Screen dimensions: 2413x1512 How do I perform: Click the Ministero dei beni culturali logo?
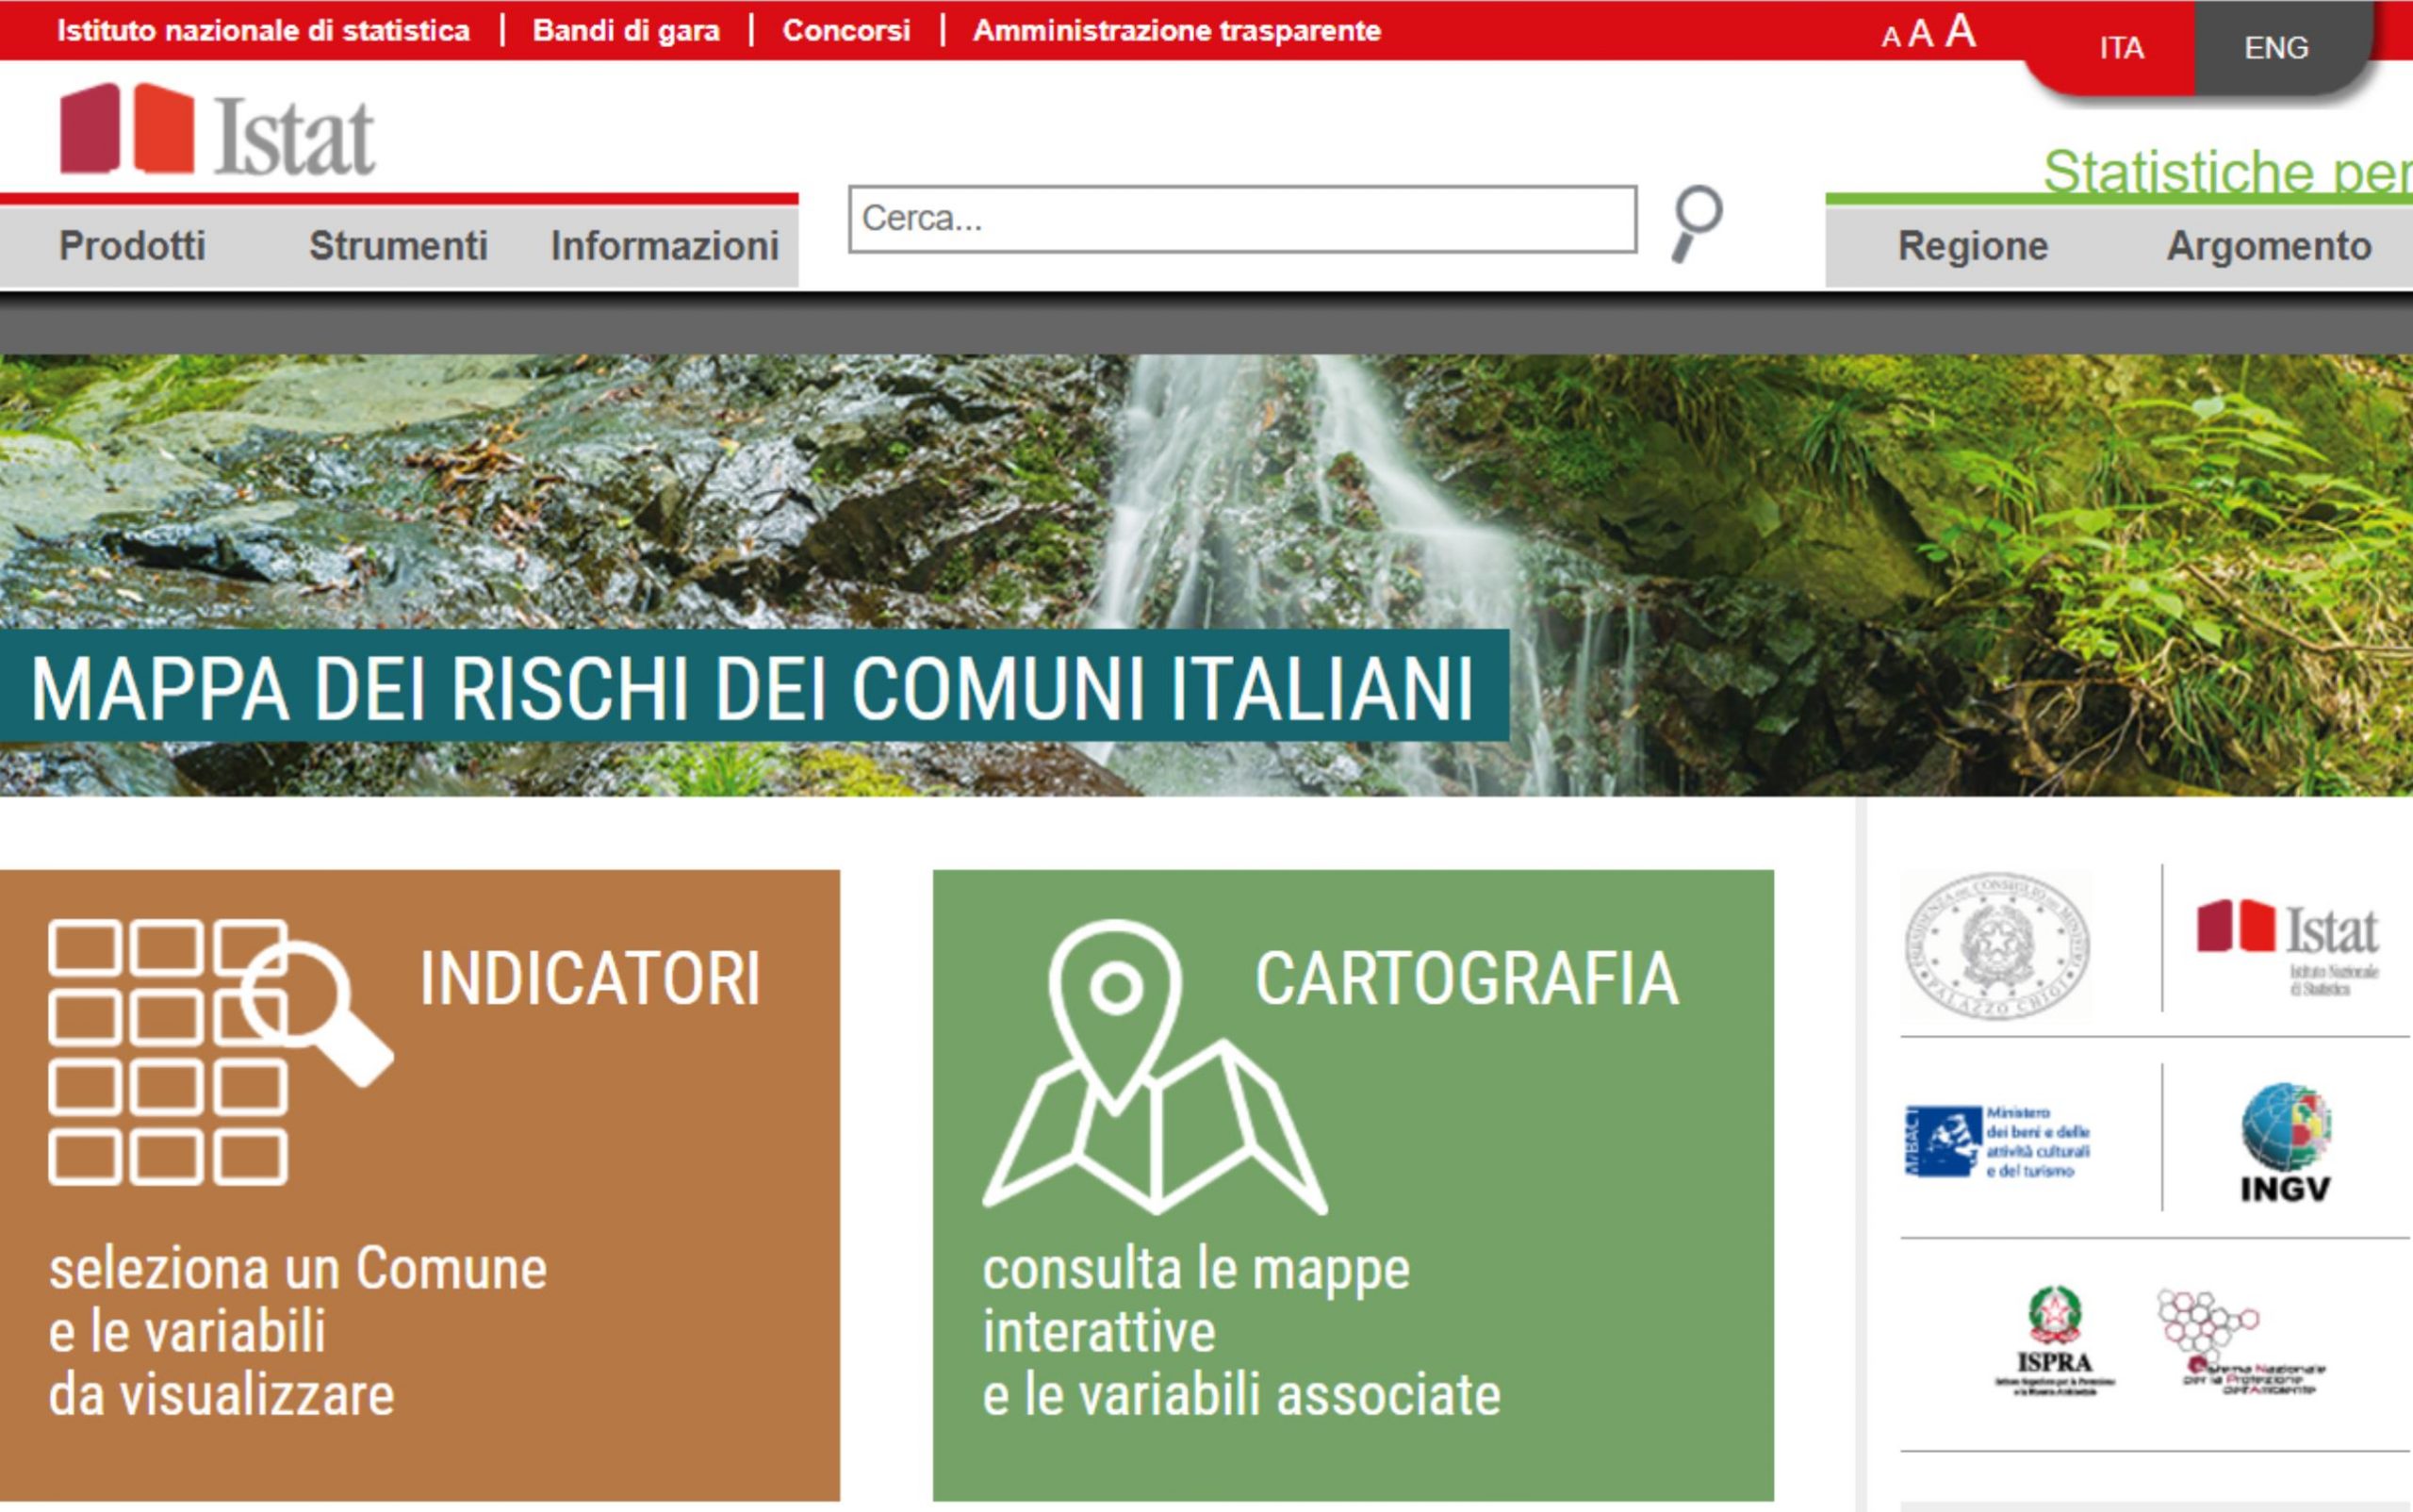(1997, 1142)
